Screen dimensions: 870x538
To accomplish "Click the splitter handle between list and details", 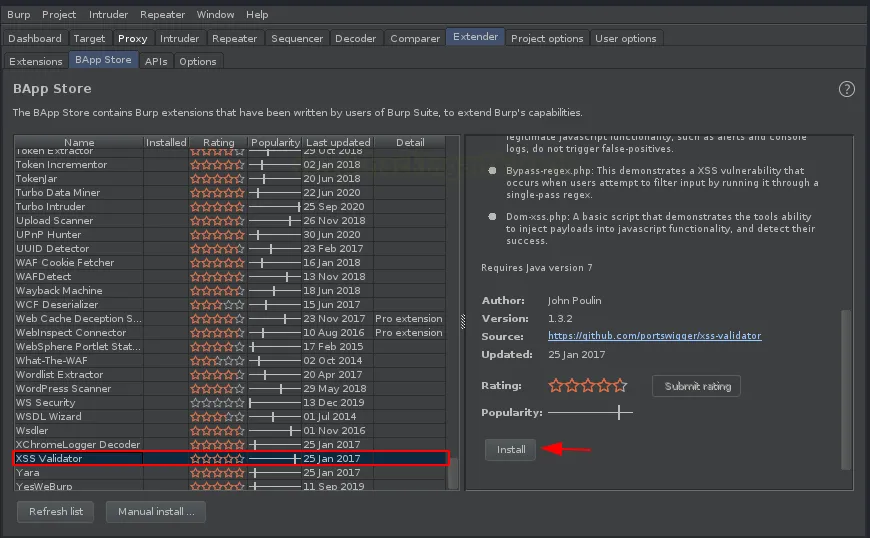I will click(462, 320).
